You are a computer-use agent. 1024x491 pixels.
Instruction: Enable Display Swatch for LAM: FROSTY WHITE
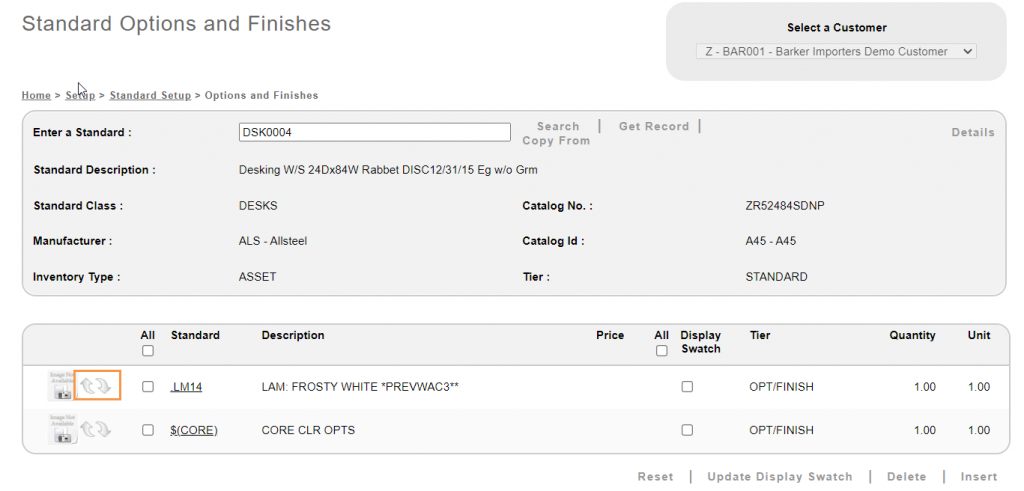pos(687,387)
